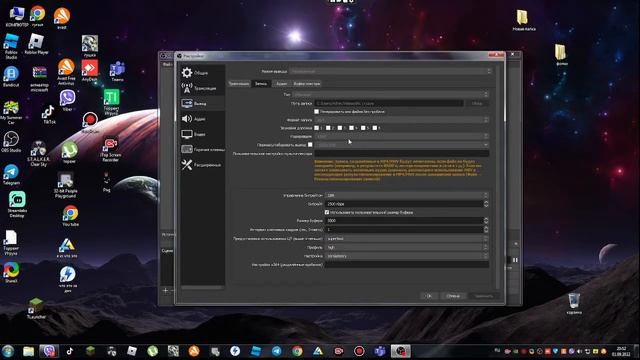Screen dimensions: 640x360
Task: Toggle audio track 3 checkbox
Action: pos(340,128)
